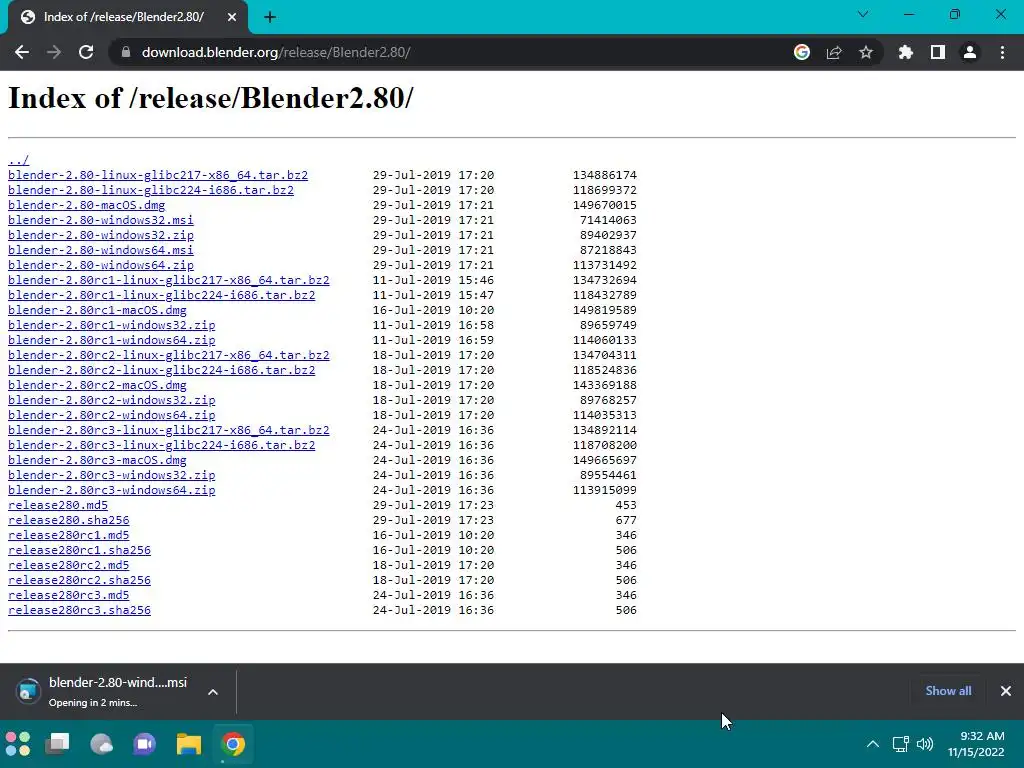The width and height of the screenshot is (1024, 768).
Task: Reload the current page
Action: click(86, 52)
